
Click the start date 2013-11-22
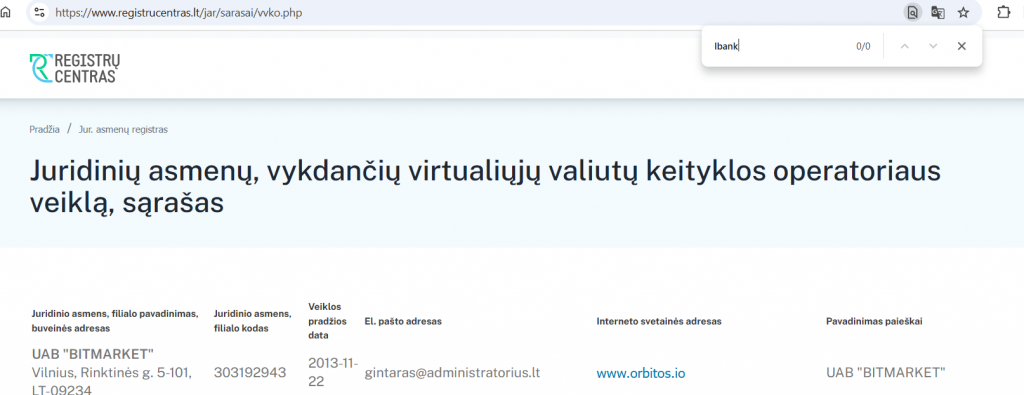click(333, 372)
